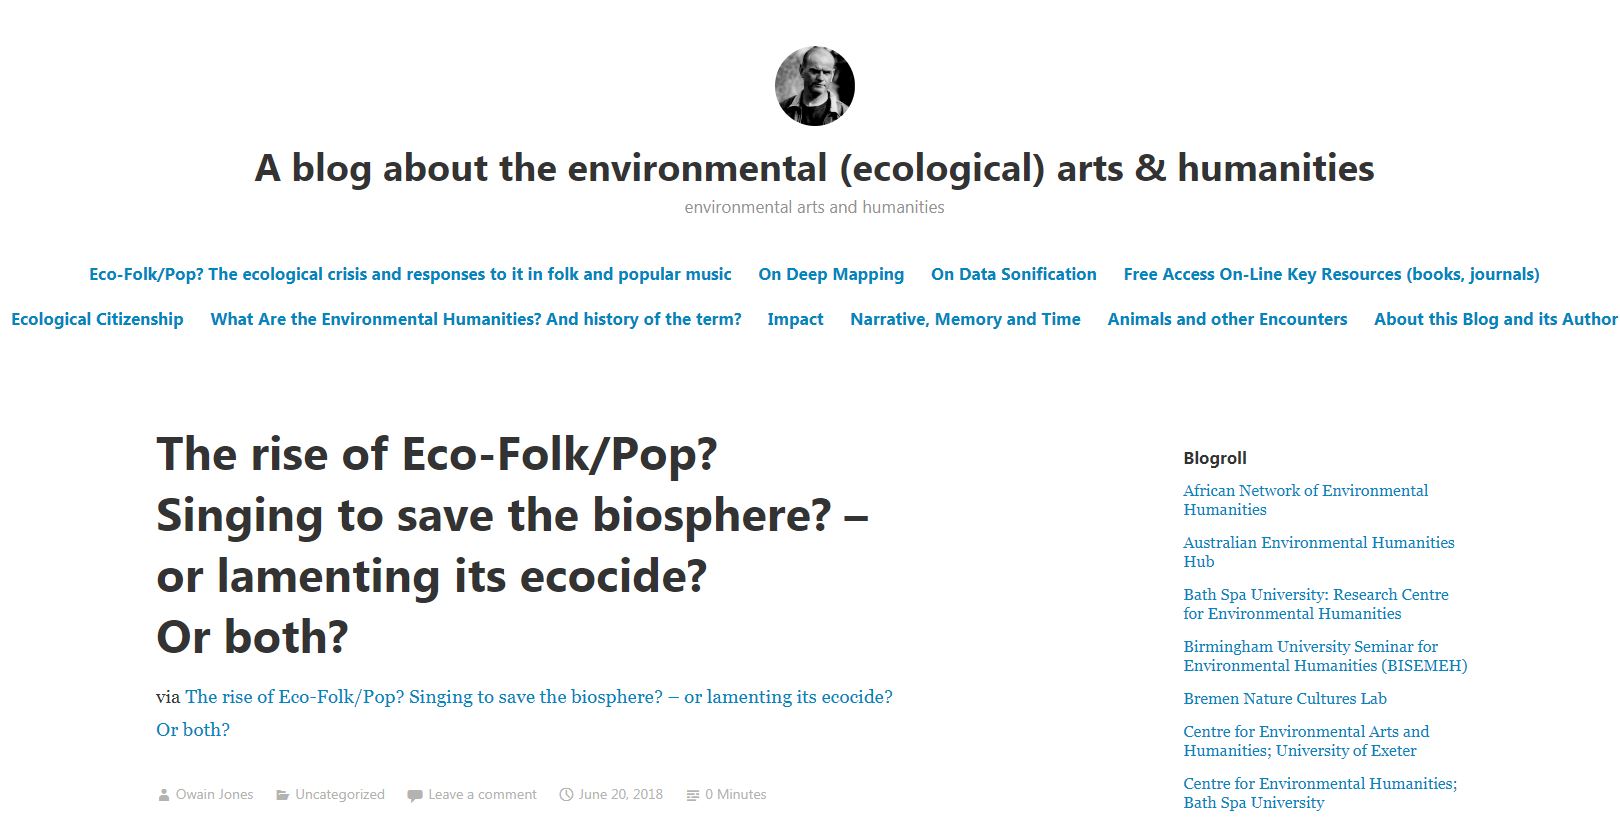Open On Data Sonification menu link
Viewport: 1620px width, 821px height.
coord(1014,274)
